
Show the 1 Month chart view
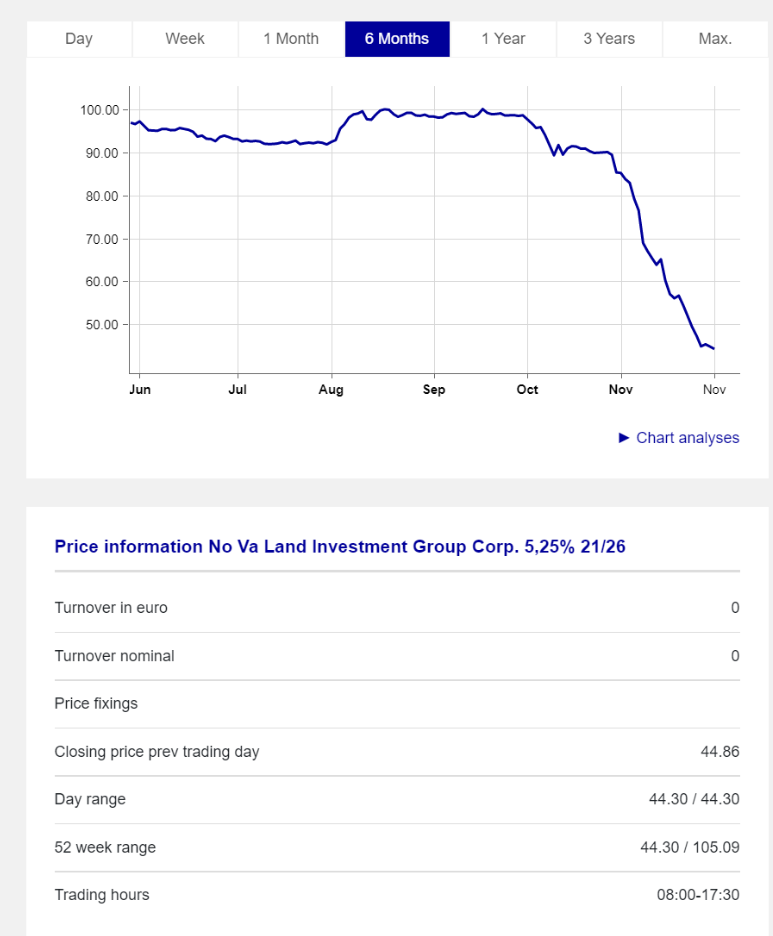(291, 39)
